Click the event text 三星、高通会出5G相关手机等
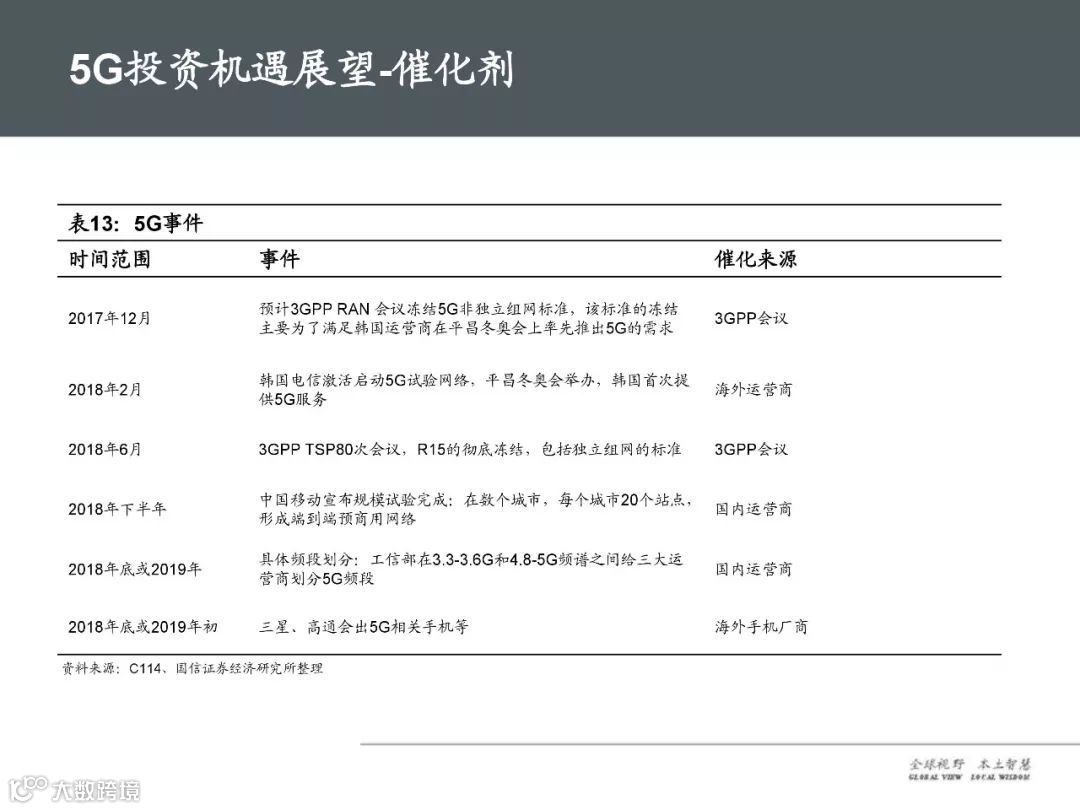This screenshot has height=810, width=1080. pos(364,627)
